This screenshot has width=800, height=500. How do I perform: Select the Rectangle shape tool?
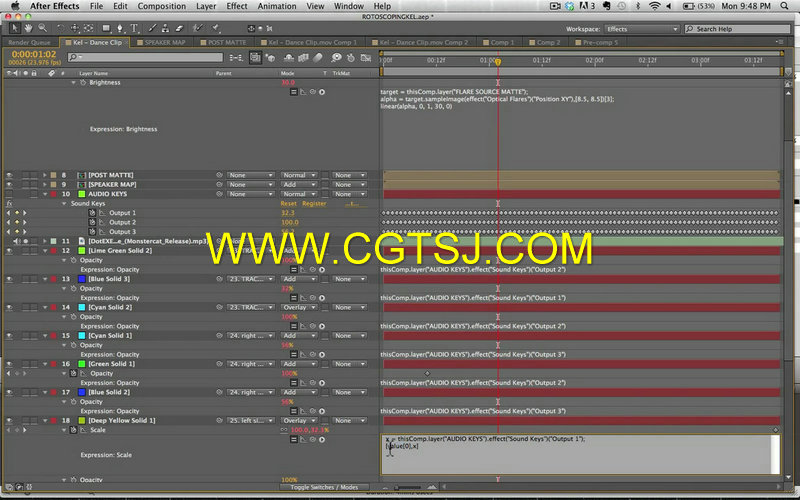[x=106, y=29]
